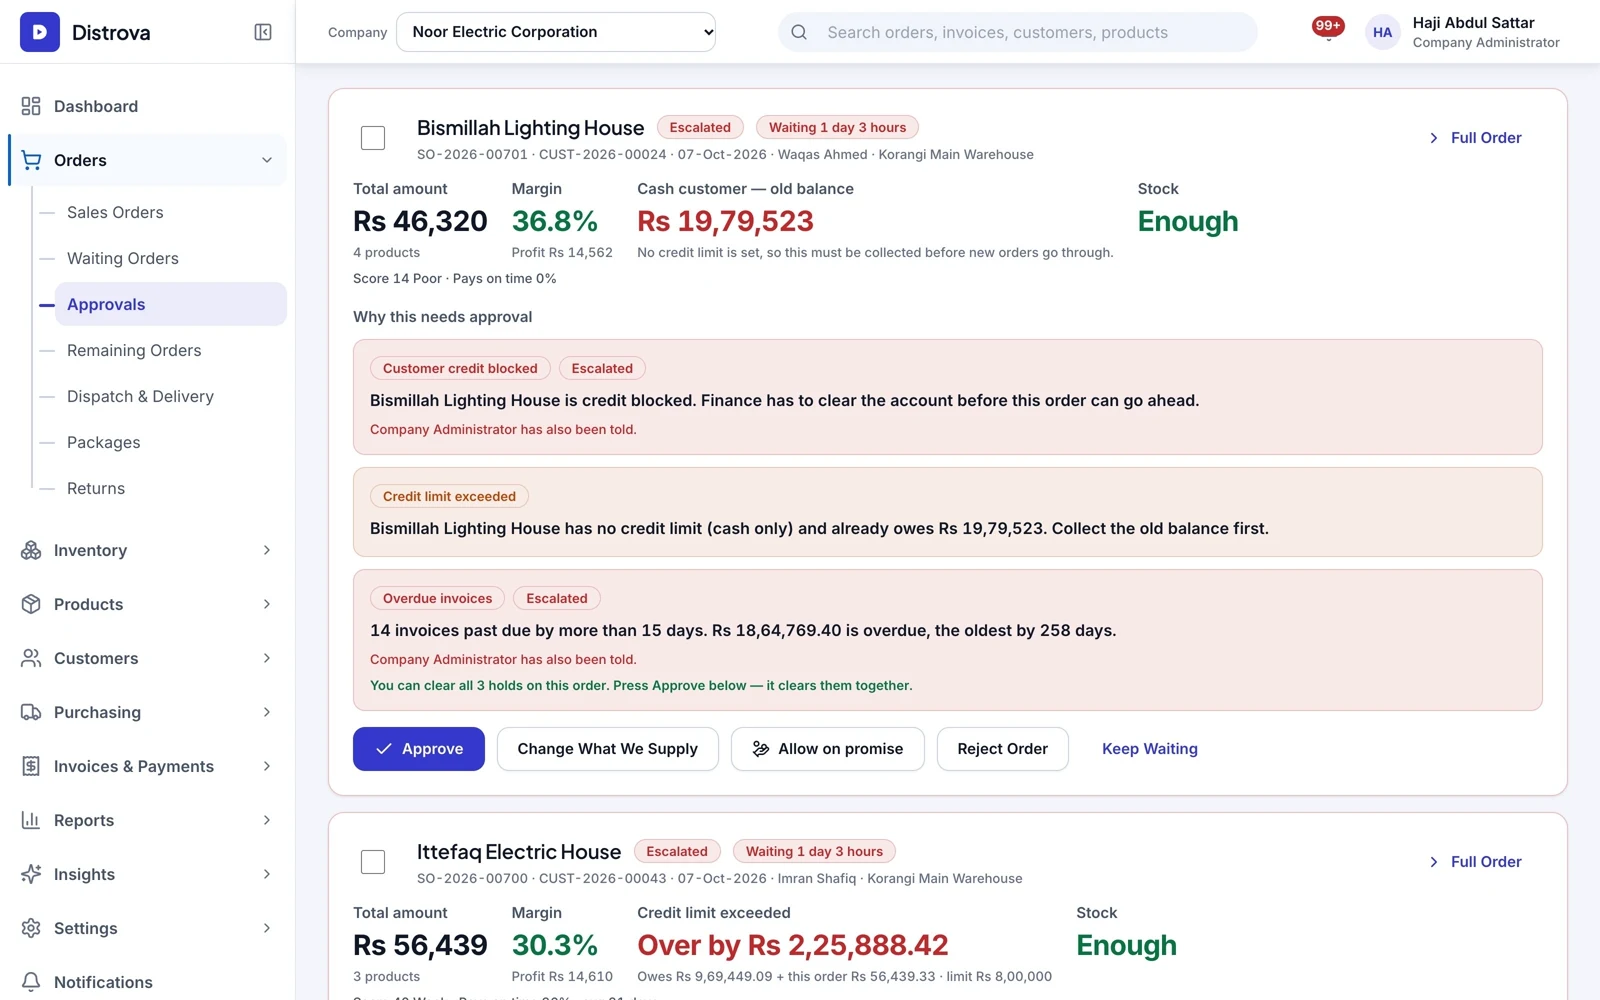Click the Insights sparkle icon

31,874
